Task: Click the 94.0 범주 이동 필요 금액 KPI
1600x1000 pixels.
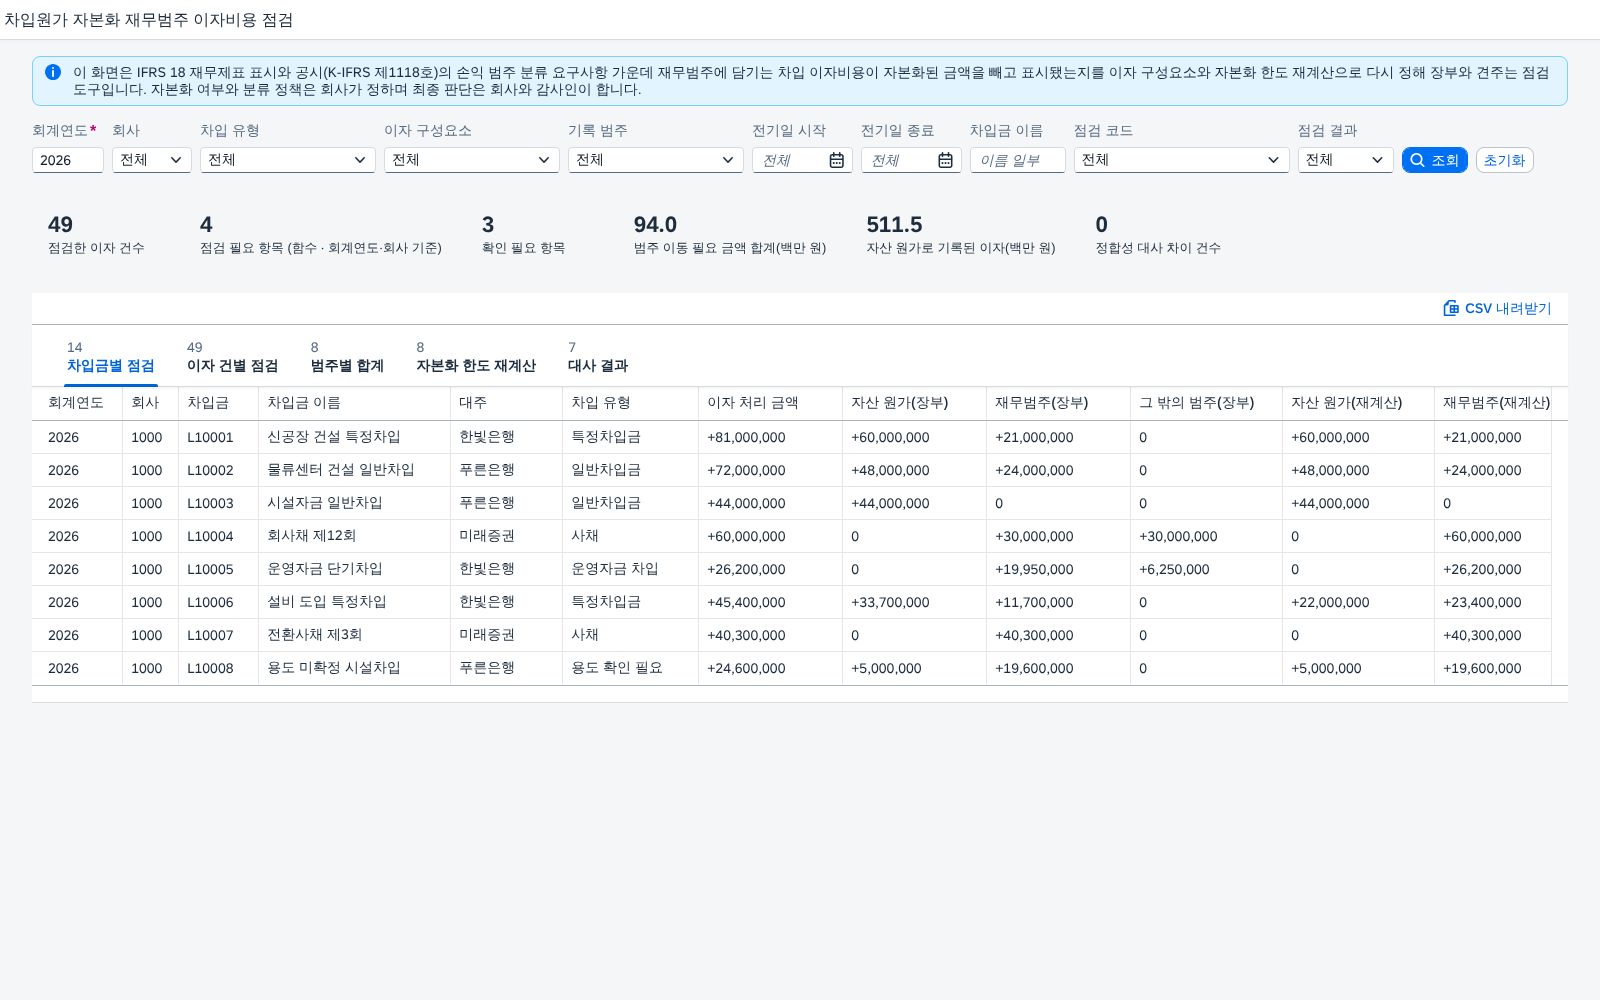Action: pyautogui.click(x=655, y=224)
